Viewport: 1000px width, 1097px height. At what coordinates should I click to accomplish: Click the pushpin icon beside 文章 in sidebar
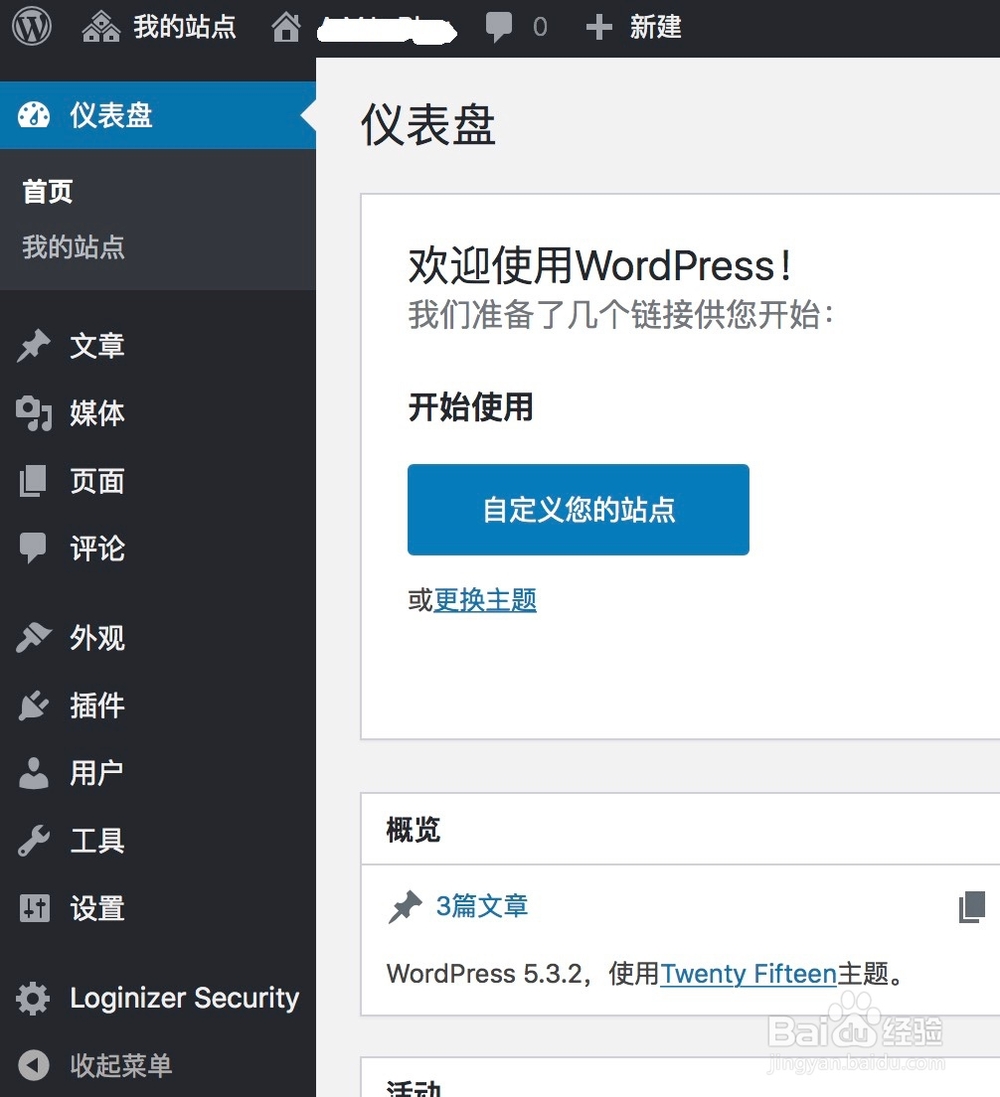34,346
